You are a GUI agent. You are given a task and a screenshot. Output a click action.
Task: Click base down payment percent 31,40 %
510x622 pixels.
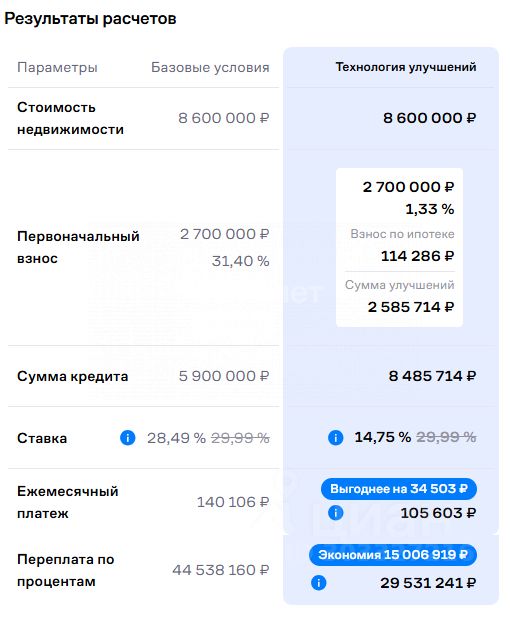(x=240, y=261)
